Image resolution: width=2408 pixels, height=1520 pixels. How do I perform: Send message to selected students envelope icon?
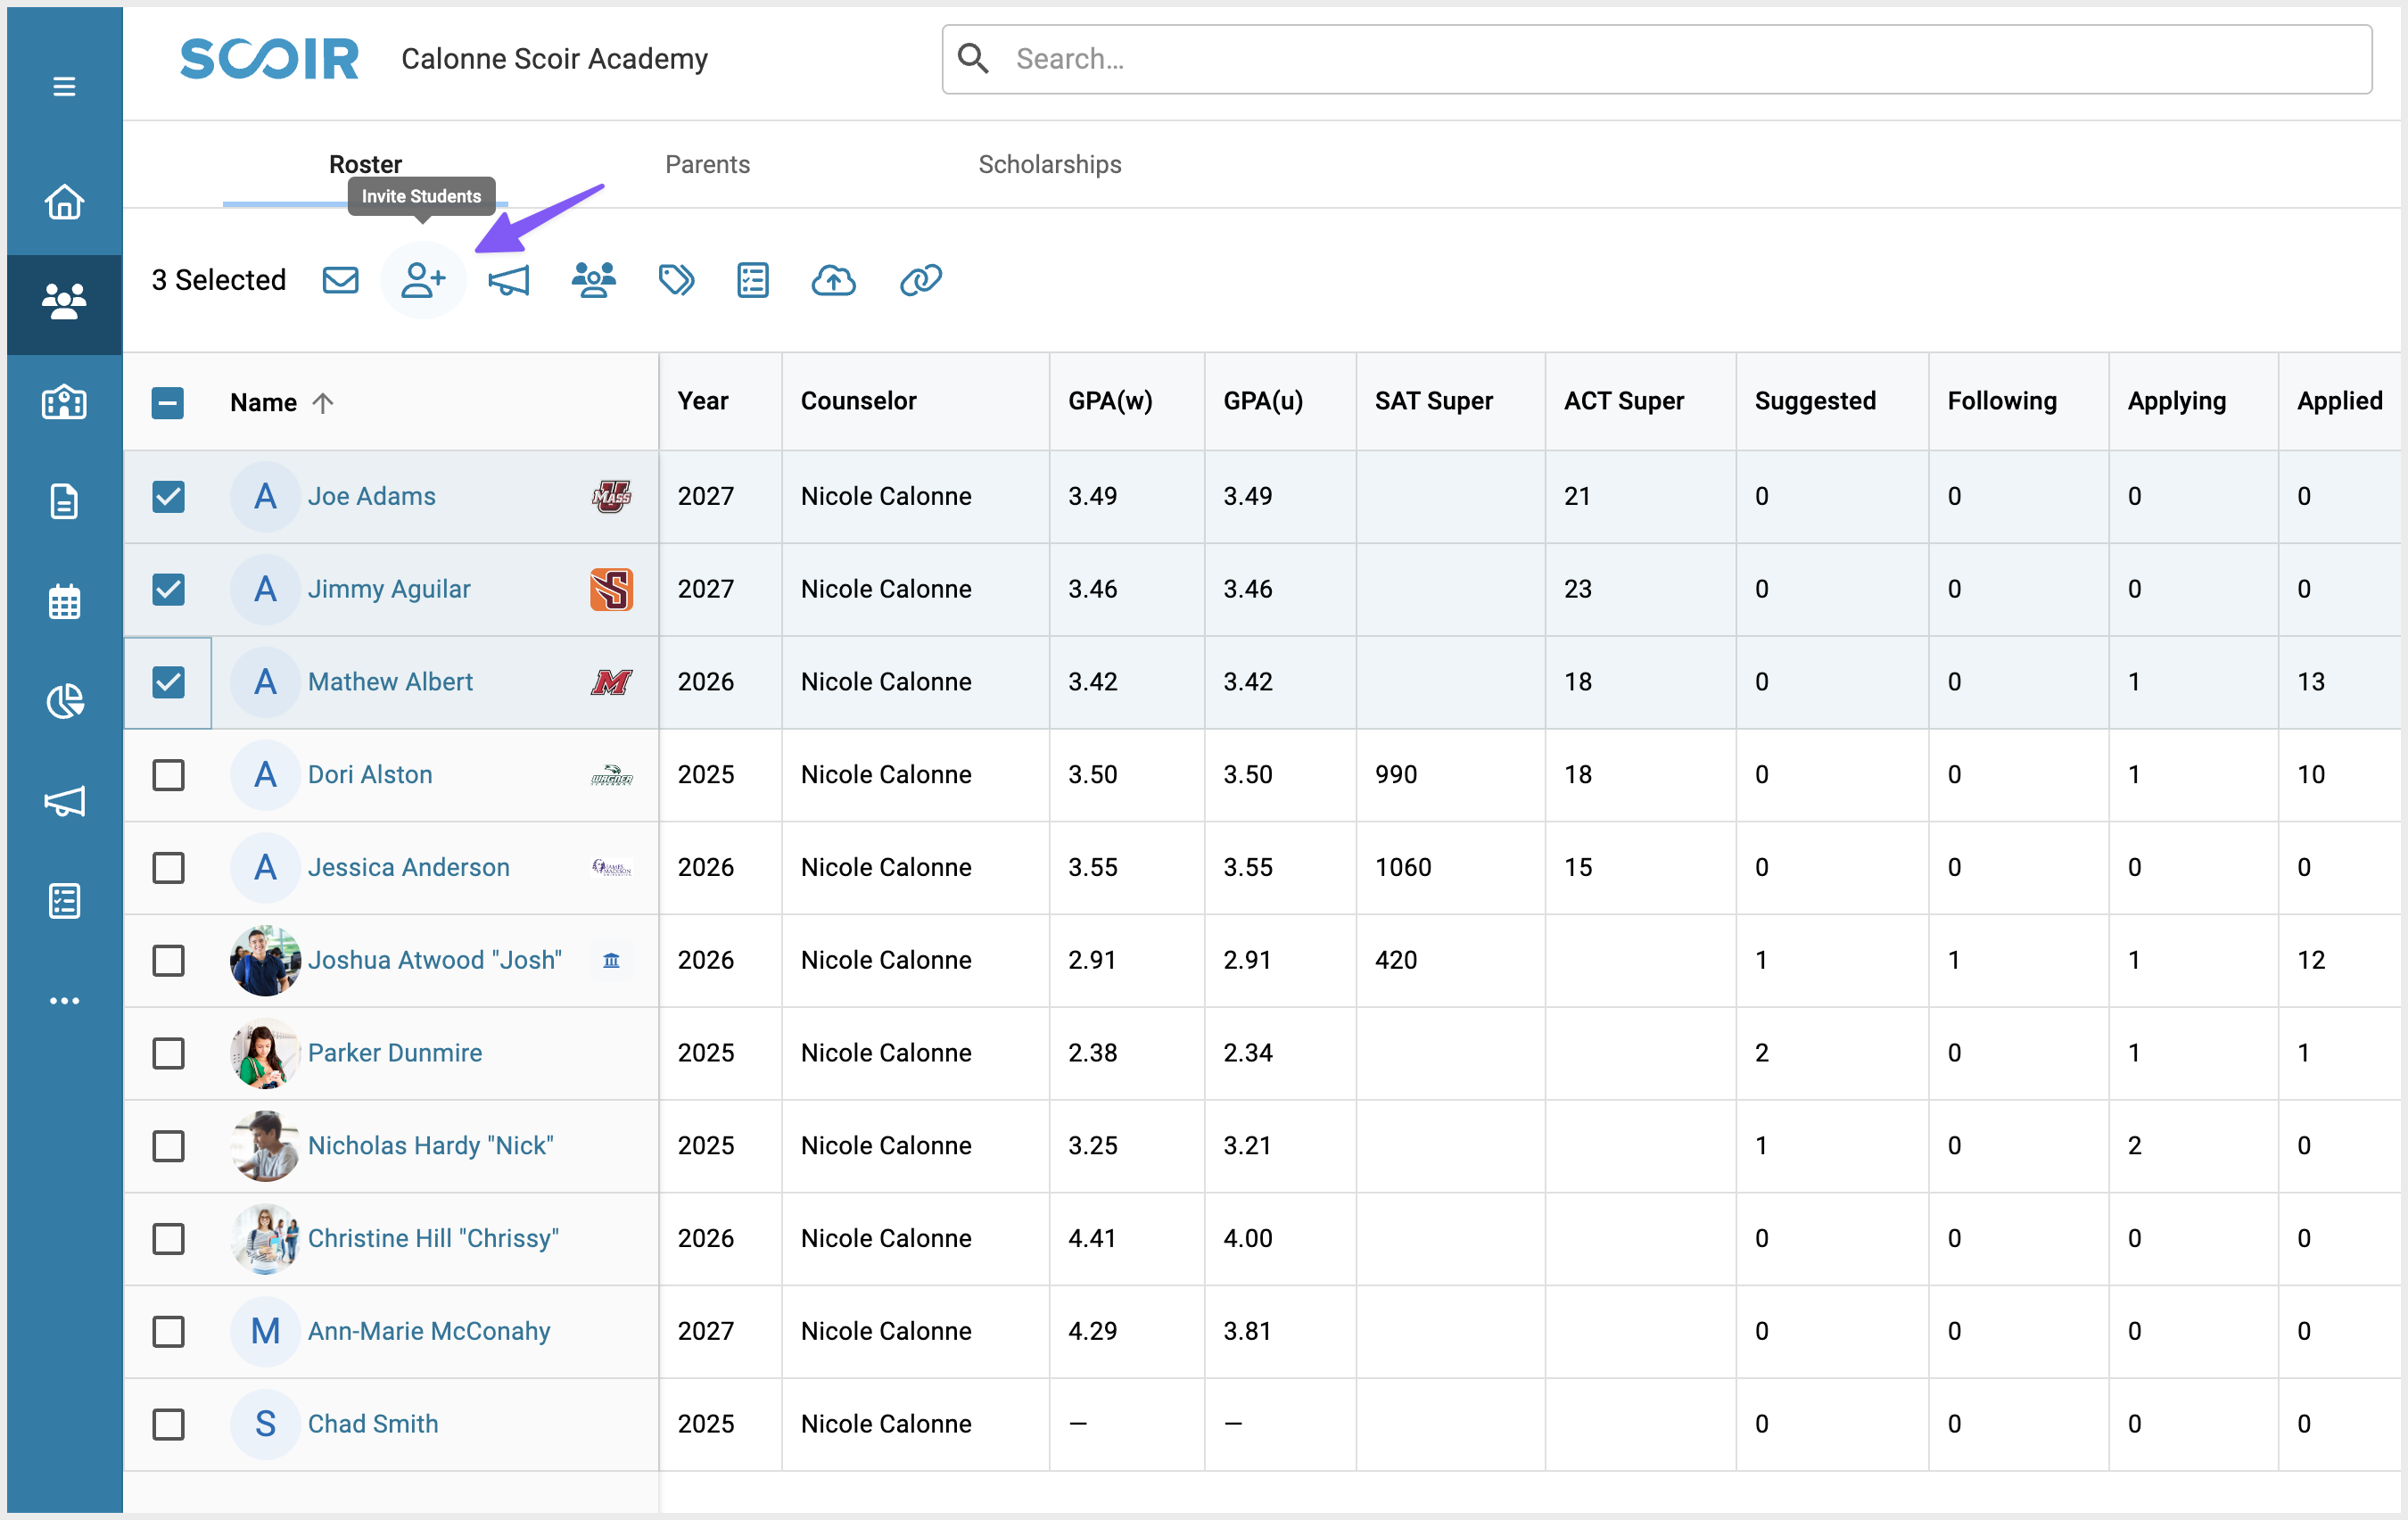340,280
